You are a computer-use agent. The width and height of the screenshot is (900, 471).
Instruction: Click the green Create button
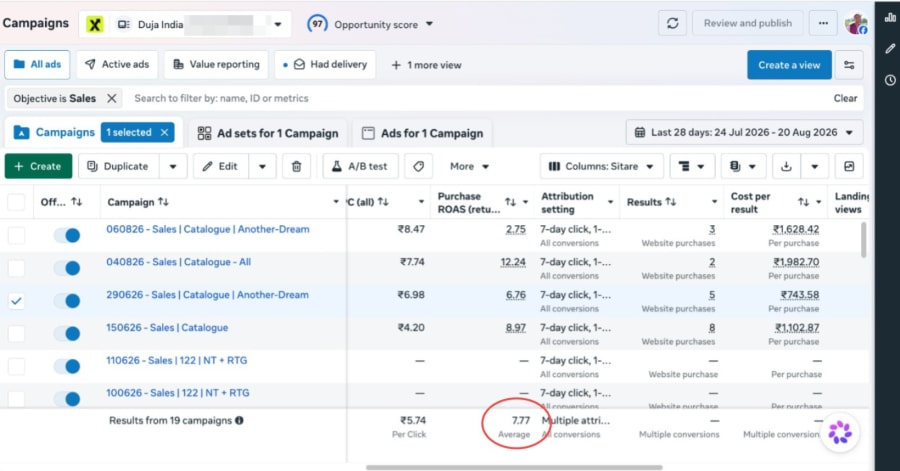tap(38, 166)
